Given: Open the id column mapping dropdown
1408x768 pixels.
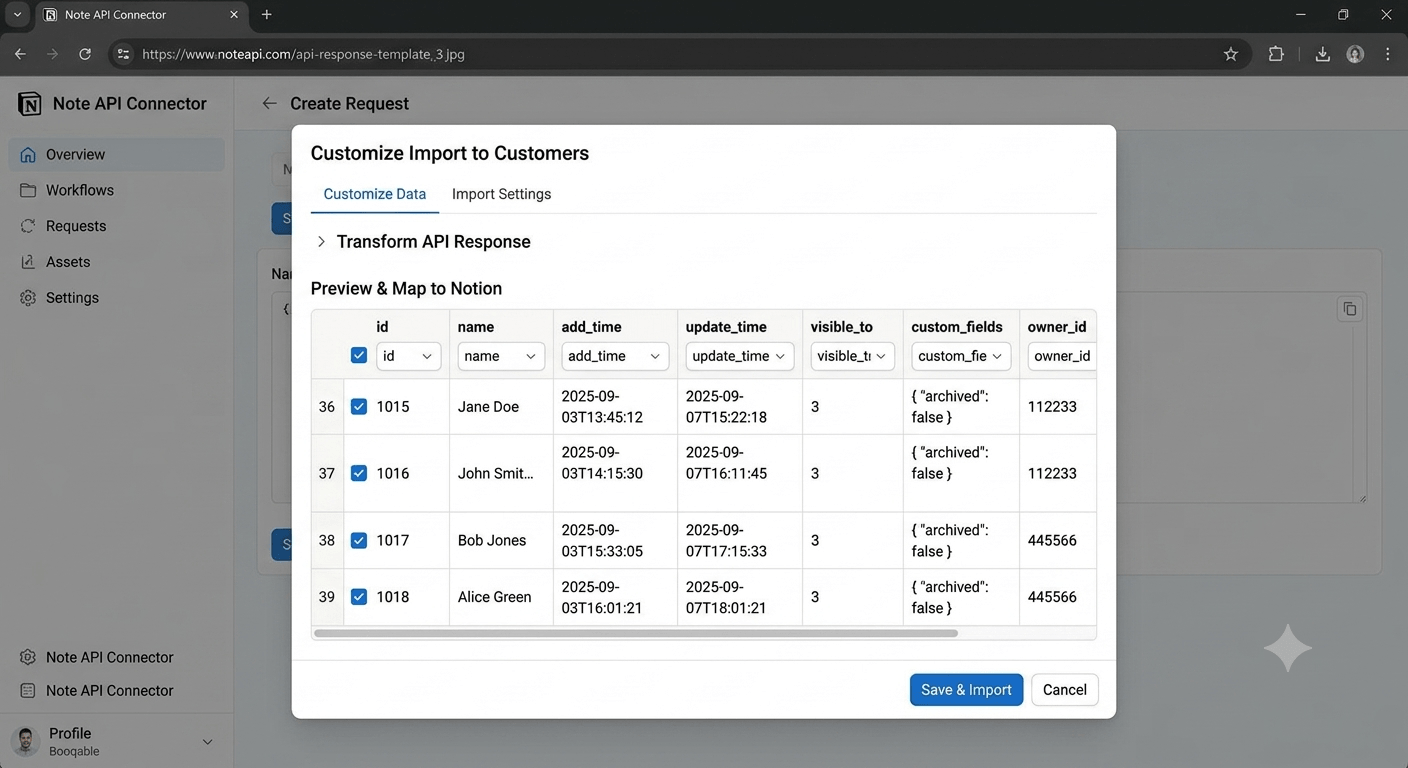Looking at the screenshot, I should click(x=409, y=356).
